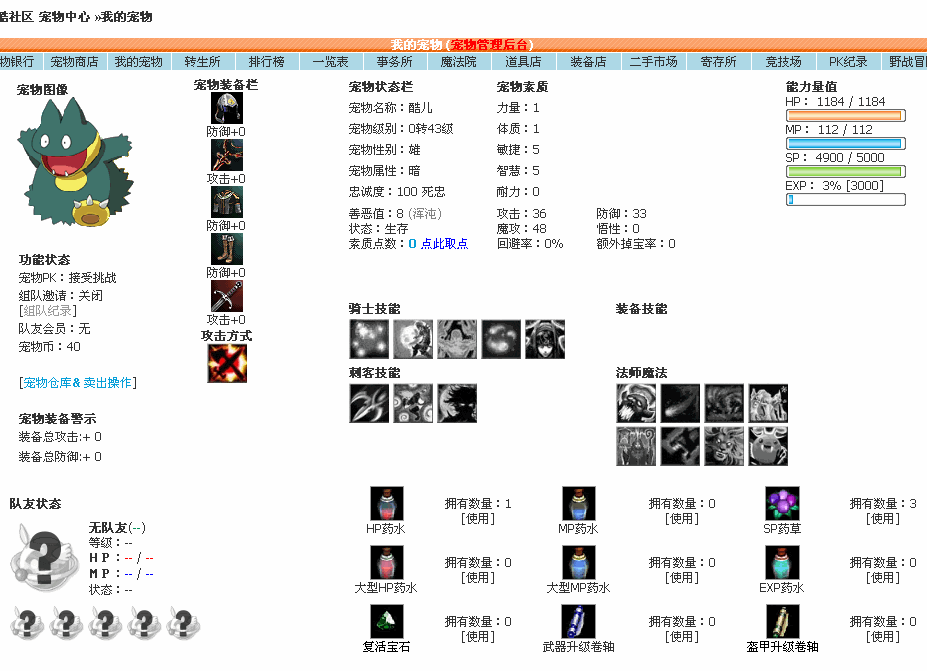The width and height of the screenshot is (927, 671).
Task: Select the 武器升级卷轴 scroll icon
Action: [x=579, y=621]
